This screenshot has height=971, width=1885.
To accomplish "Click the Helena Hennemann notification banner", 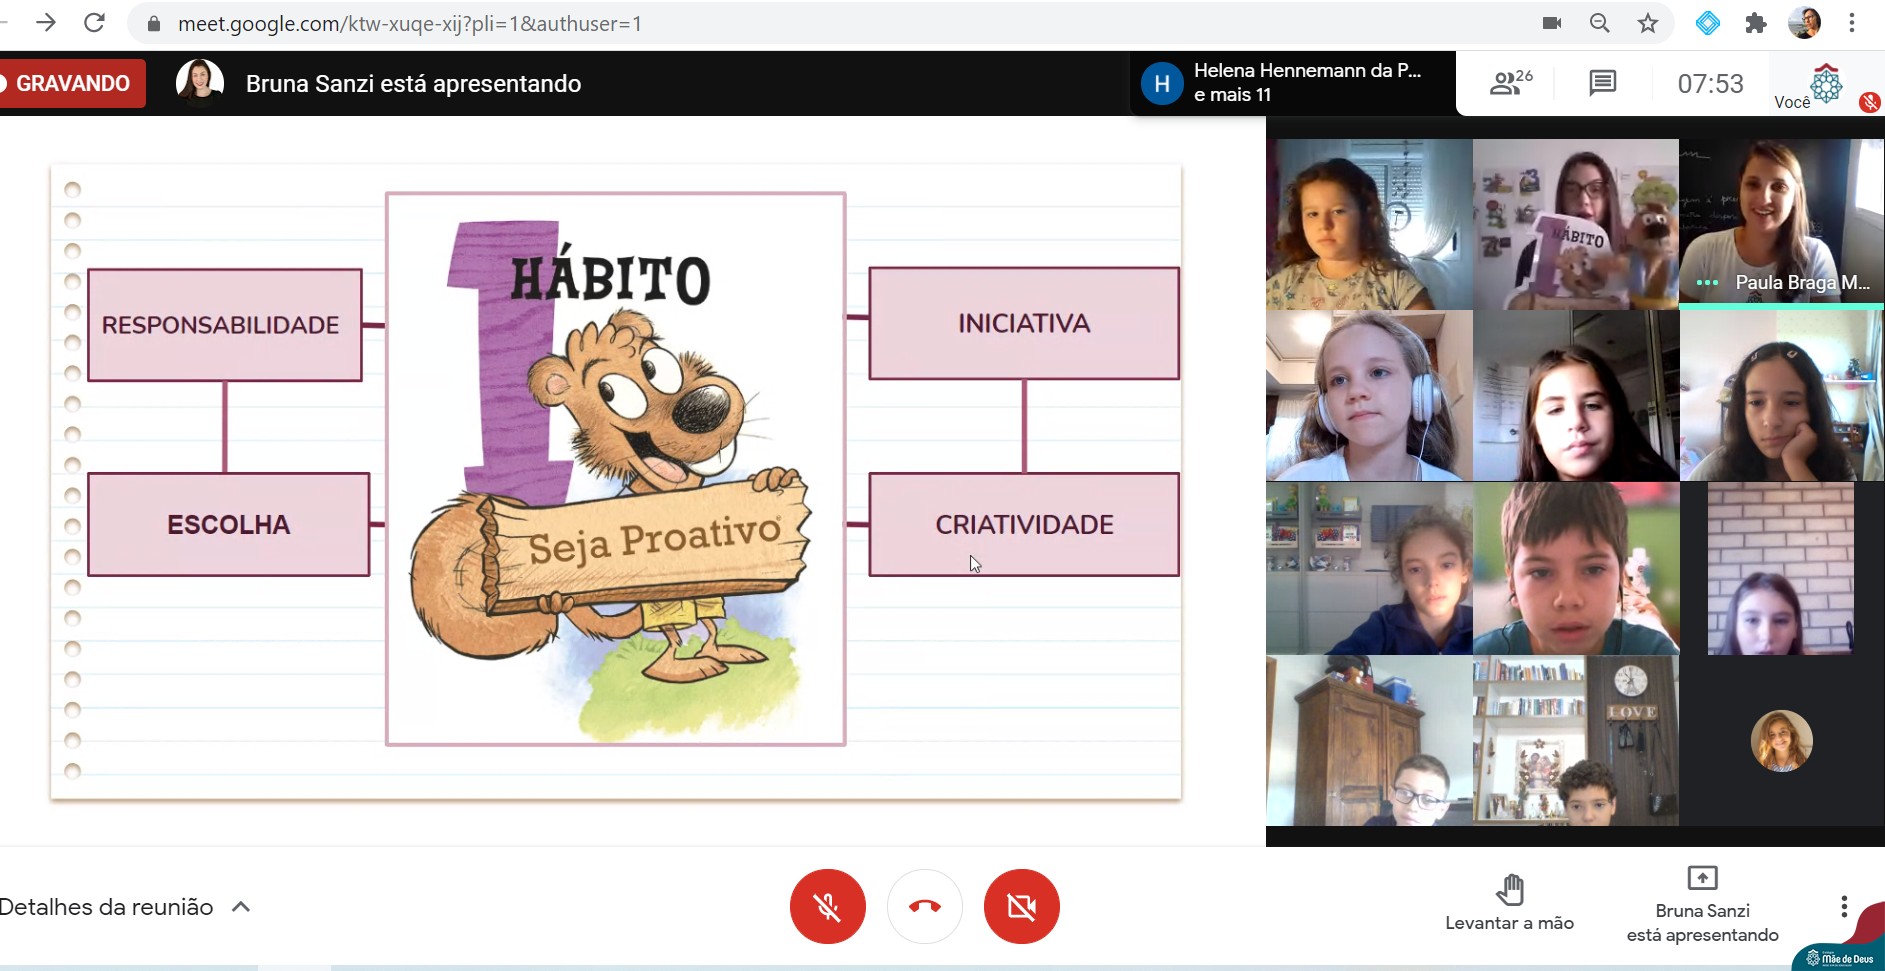I will pyautogui.click(x=1292, y=83).
